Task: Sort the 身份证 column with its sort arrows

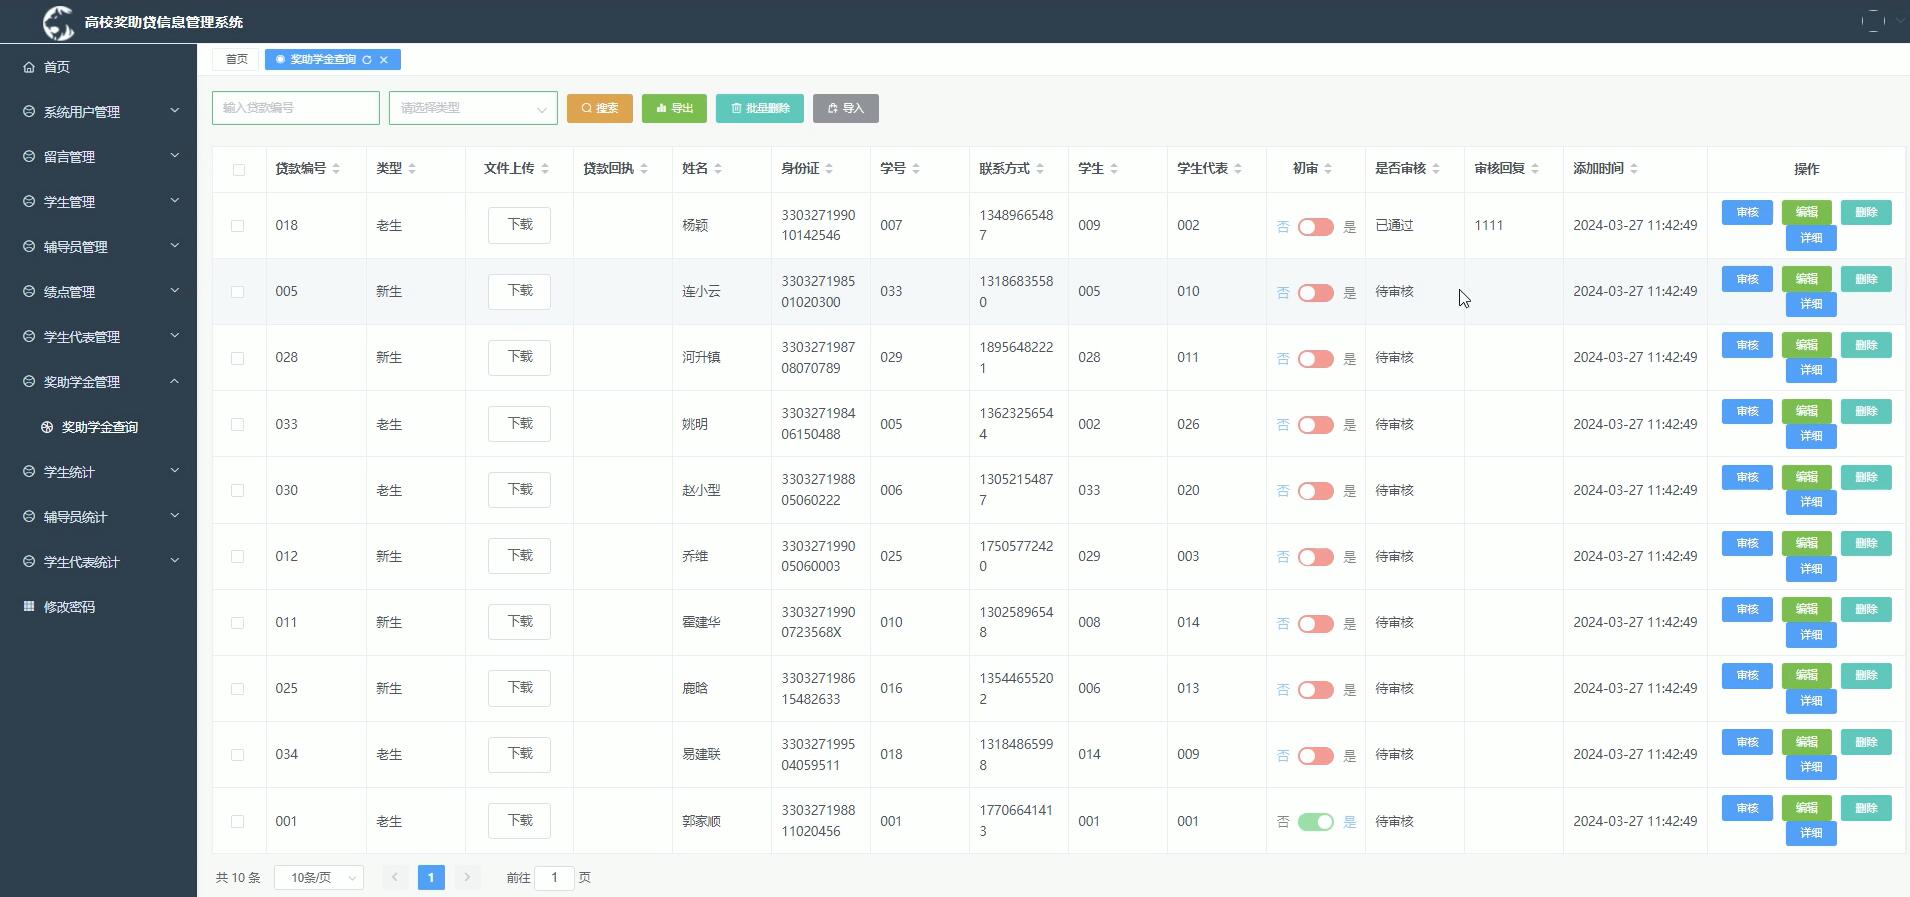Action: (x=829, y=169)
